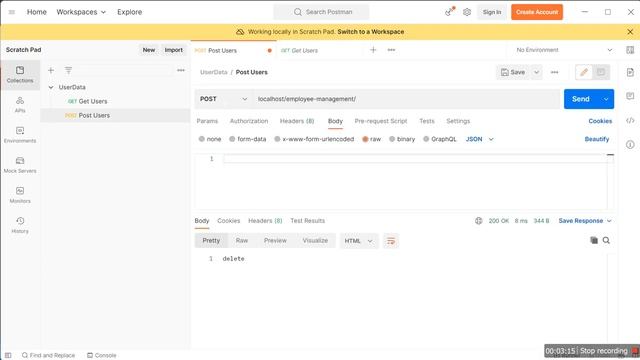
Task: Click the Beautify link
Action: [597, 139]
